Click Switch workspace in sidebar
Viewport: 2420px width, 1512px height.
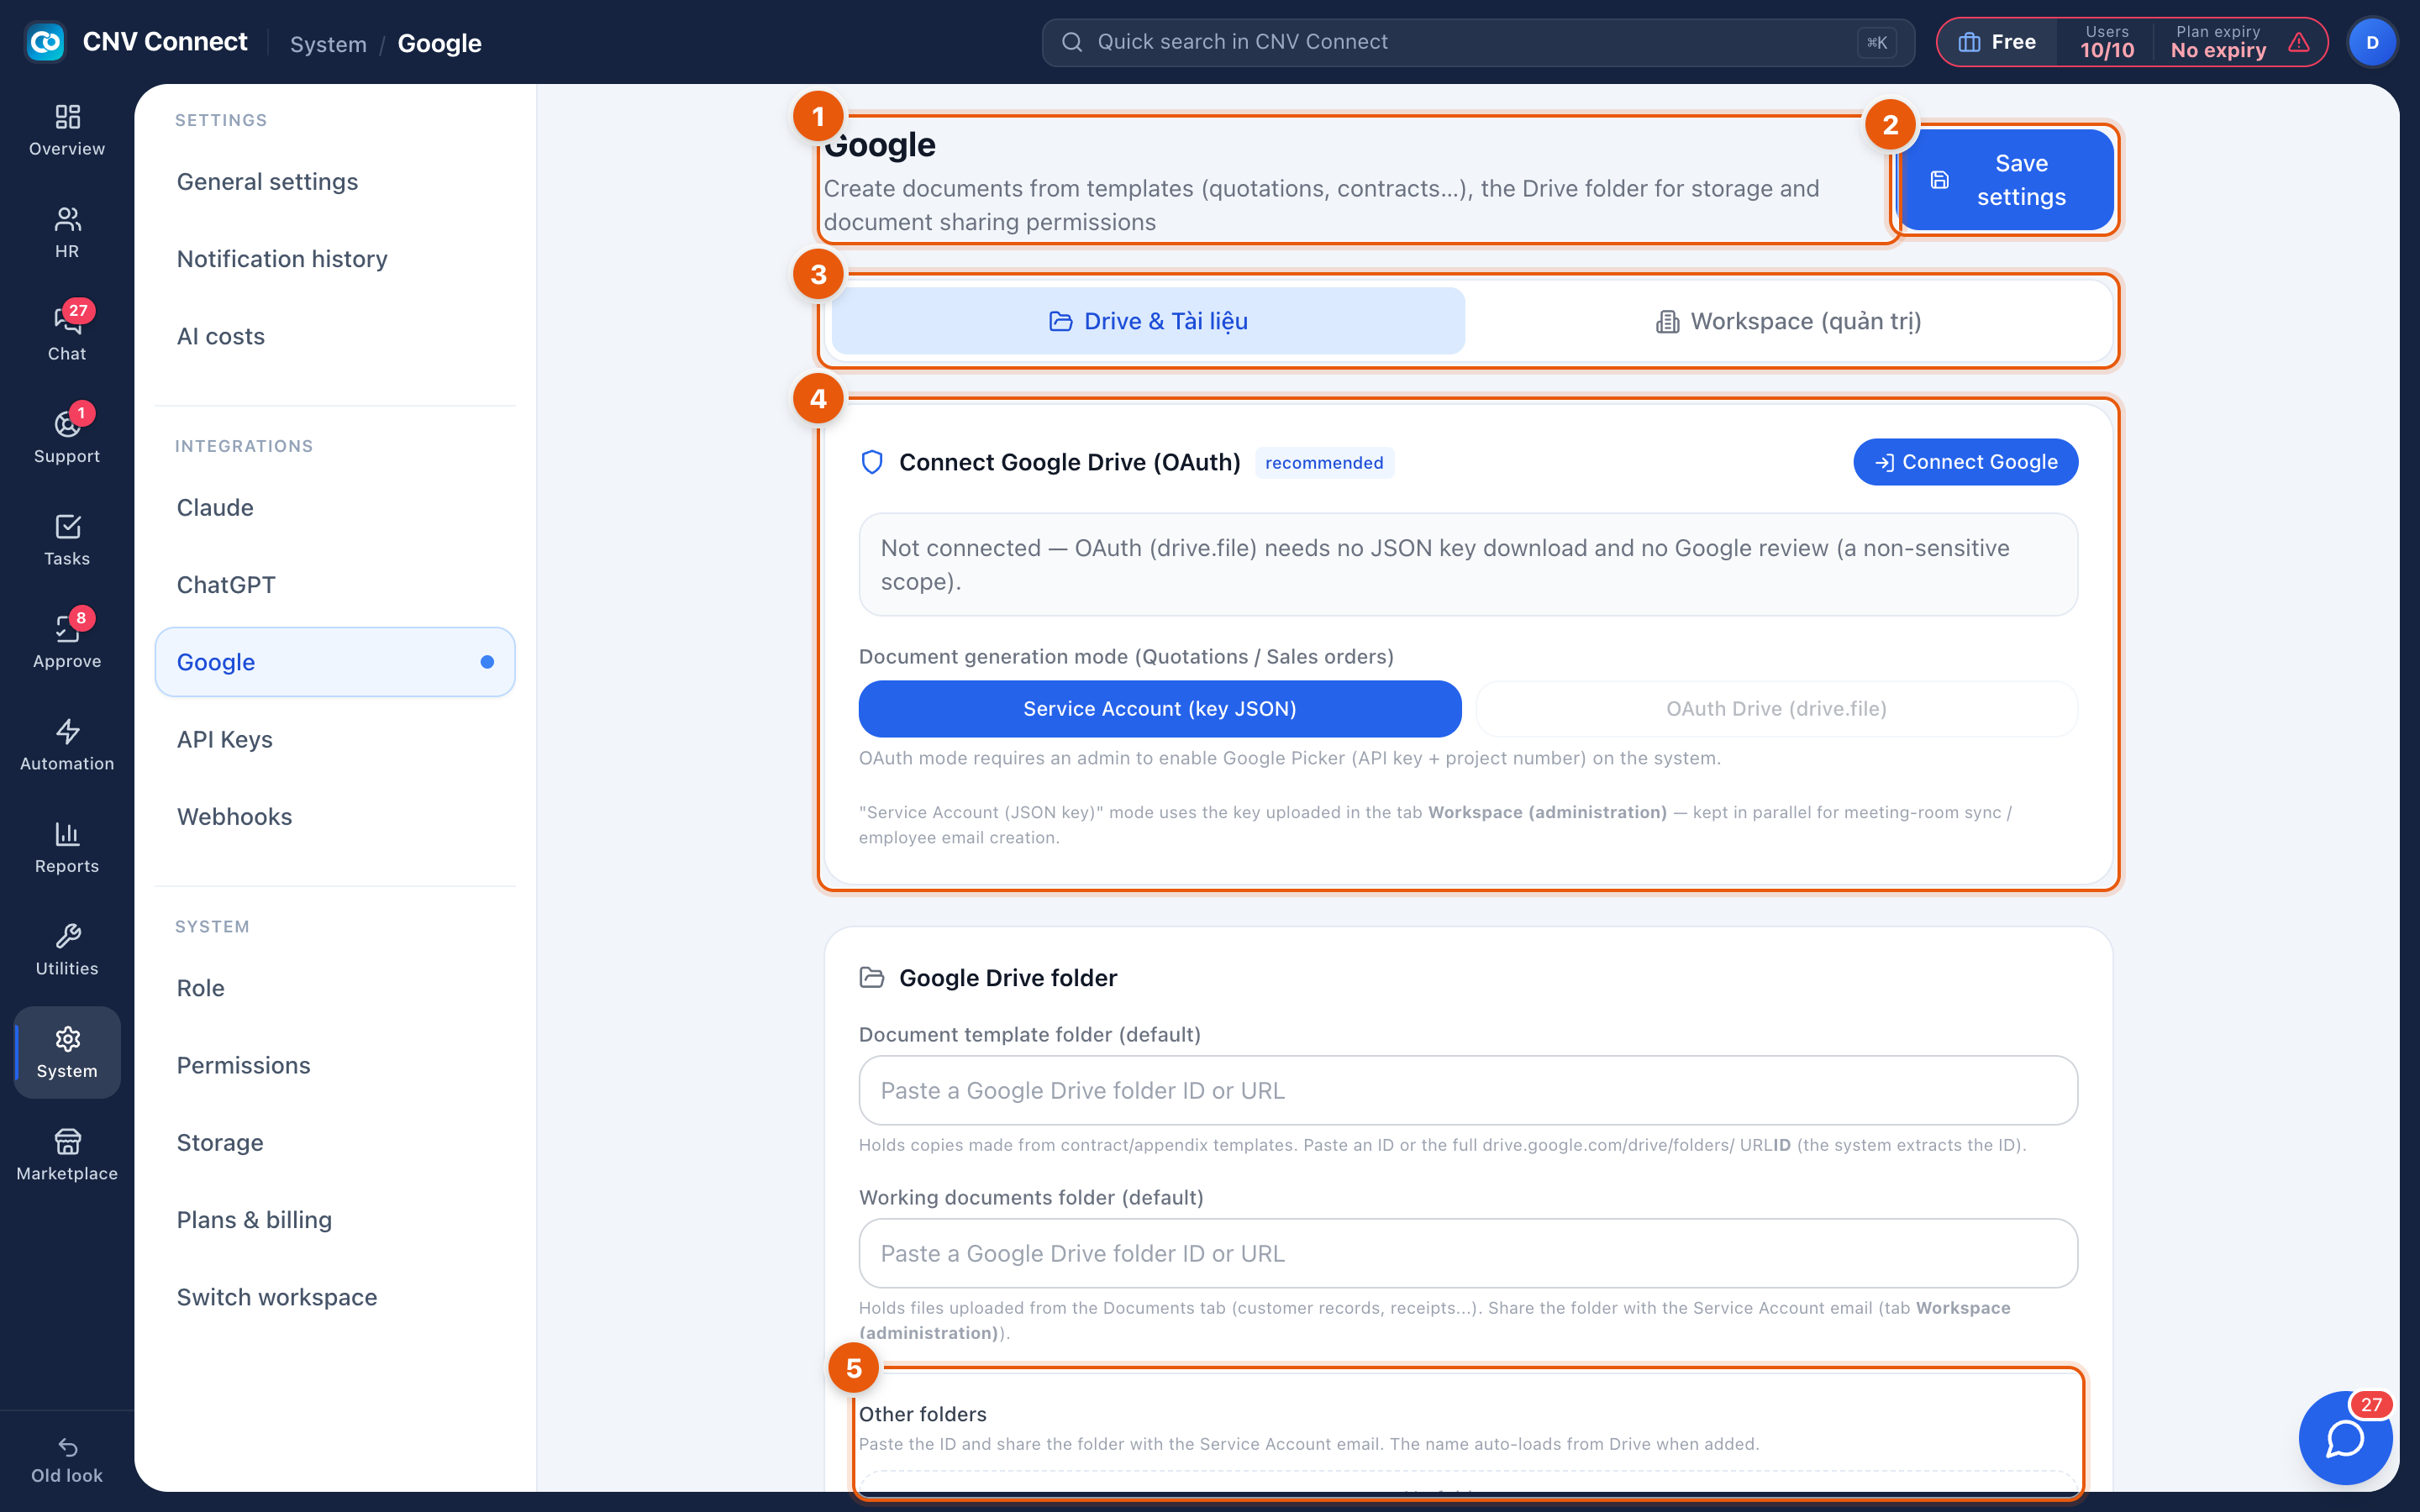[x=335, y=1297]
